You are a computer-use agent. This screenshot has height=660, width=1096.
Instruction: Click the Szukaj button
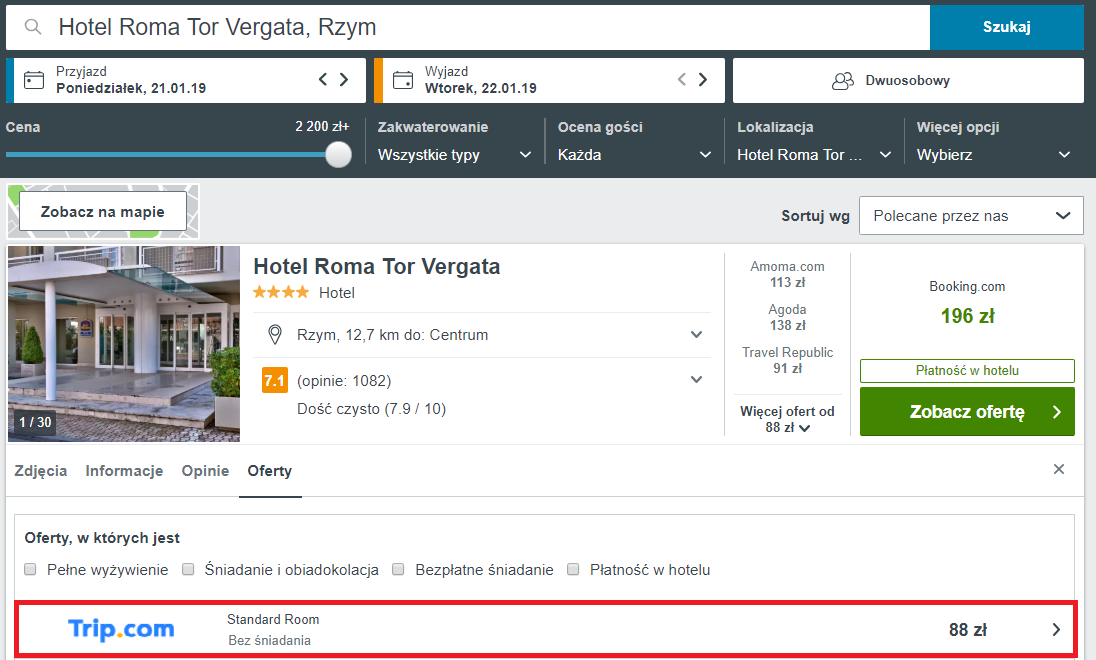coord(1007,27)
